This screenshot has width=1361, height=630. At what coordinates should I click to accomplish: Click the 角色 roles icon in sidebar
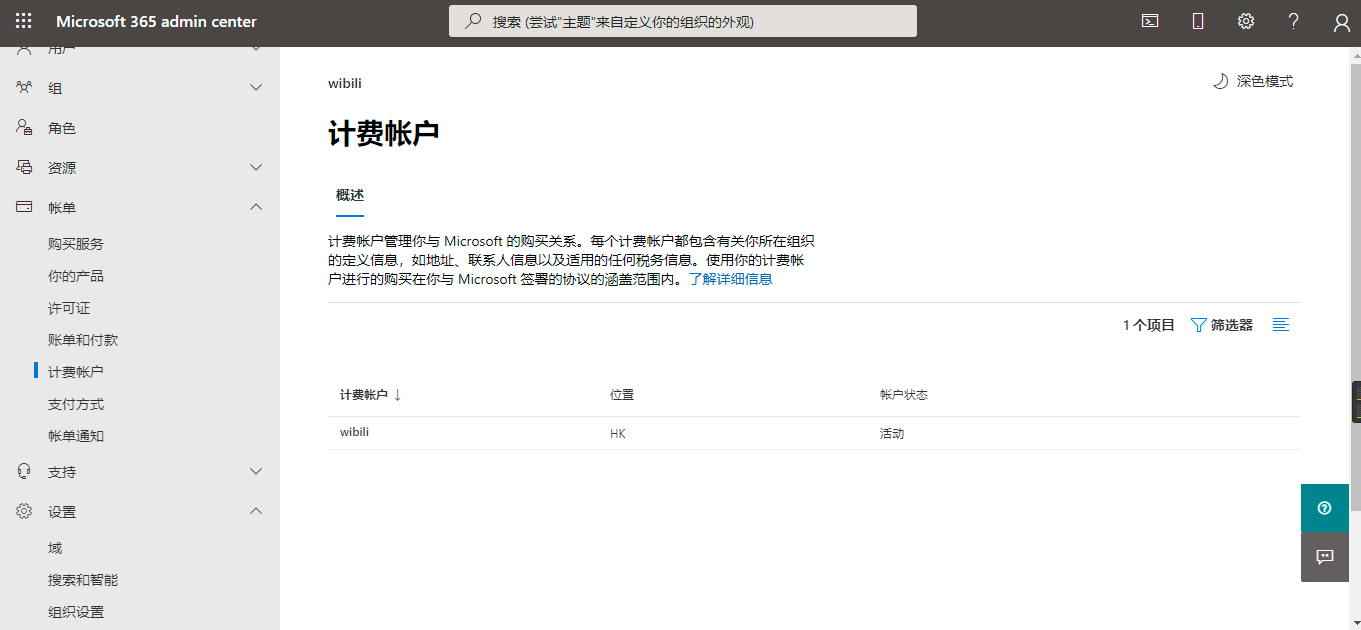24,128
